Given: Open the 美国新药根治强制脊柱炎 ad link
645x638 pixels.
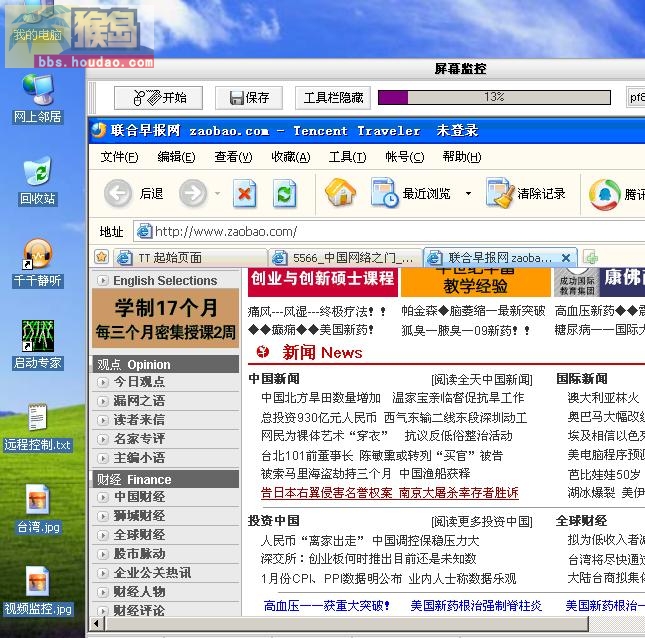Looking at the screenshot, I should click(476, 606).
